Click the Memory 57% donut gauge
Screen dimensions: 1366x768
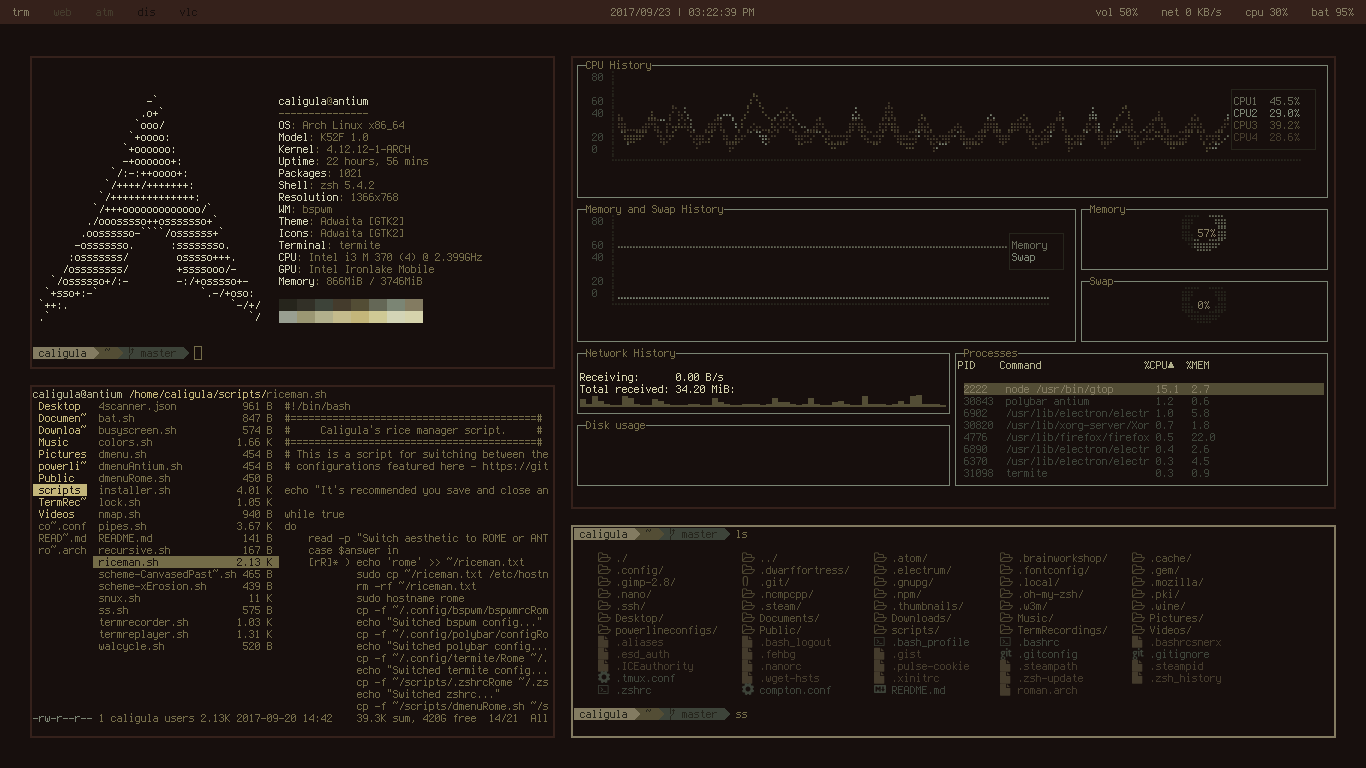1206,233
